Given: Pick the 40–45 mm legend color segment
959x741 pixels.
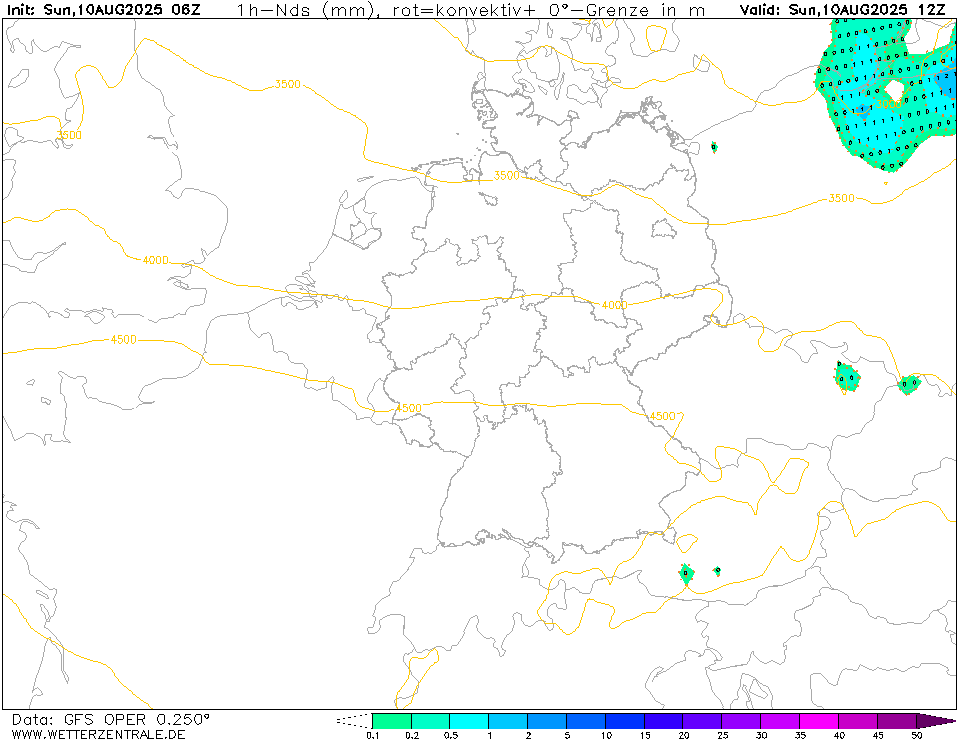Looking at the screenshot, I should [x=858, y=721].
